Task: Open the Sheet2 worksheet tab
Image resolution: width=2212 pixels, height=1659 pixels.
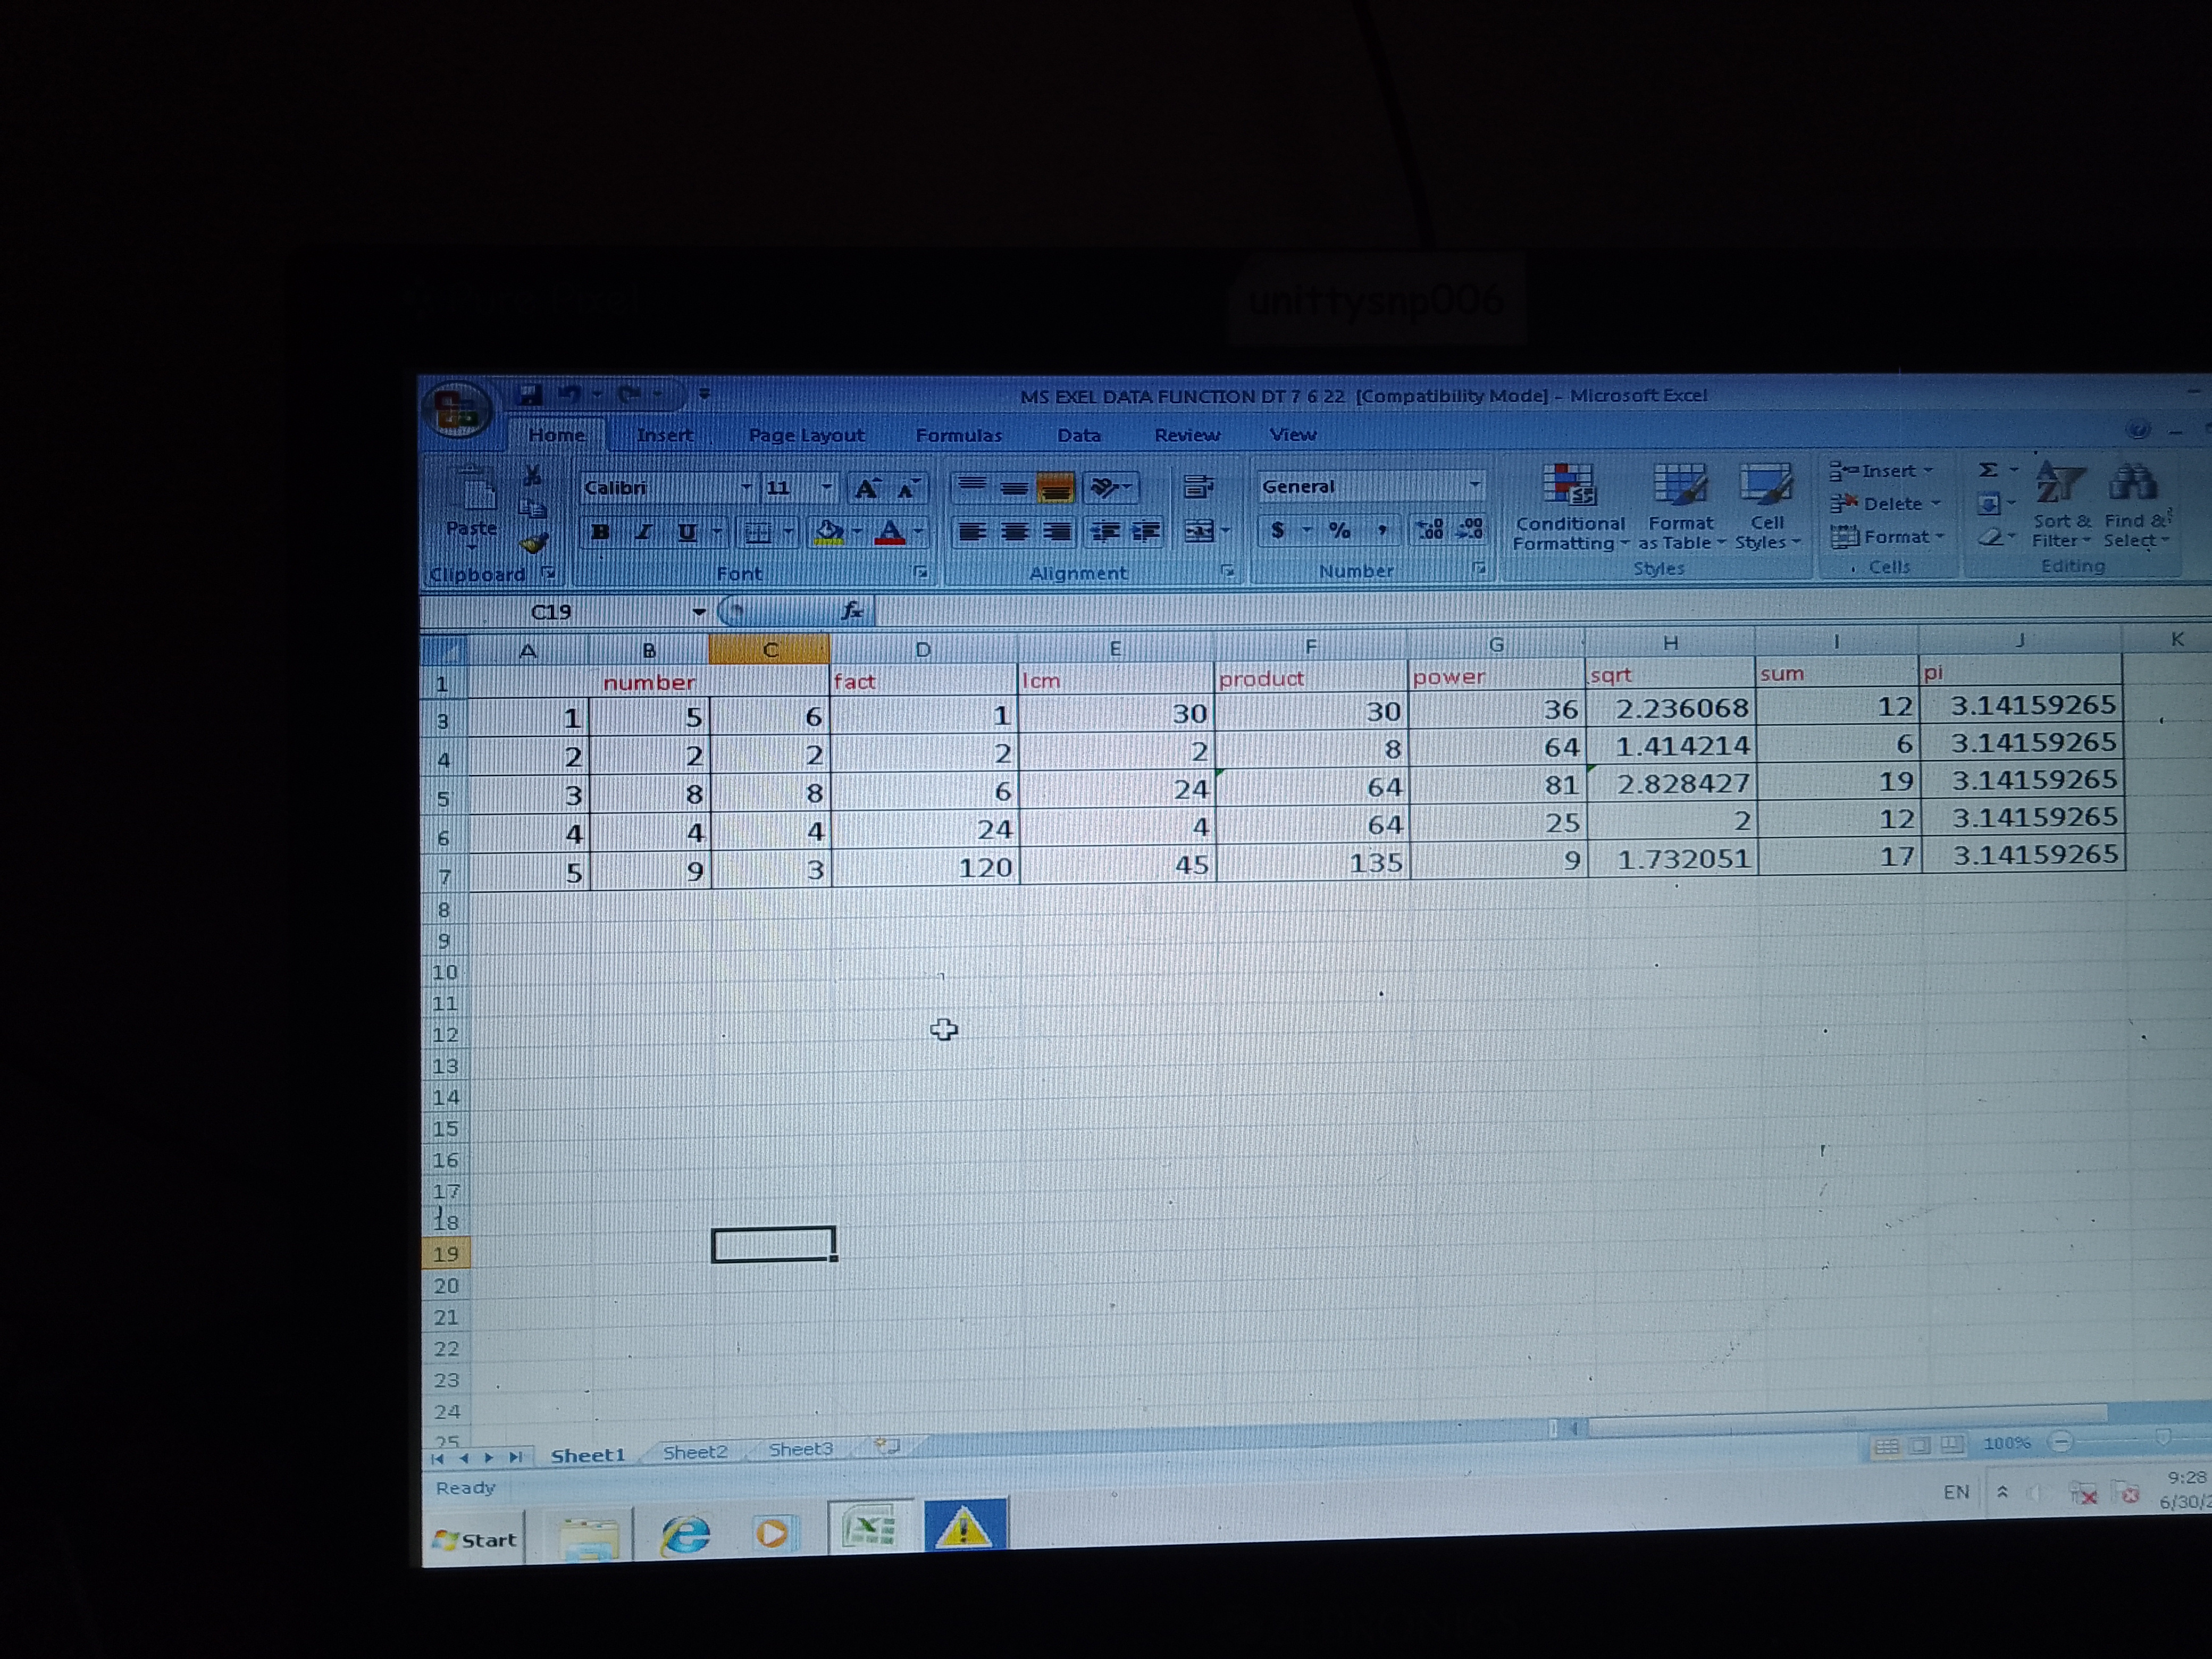Action: coord(695,1452)
